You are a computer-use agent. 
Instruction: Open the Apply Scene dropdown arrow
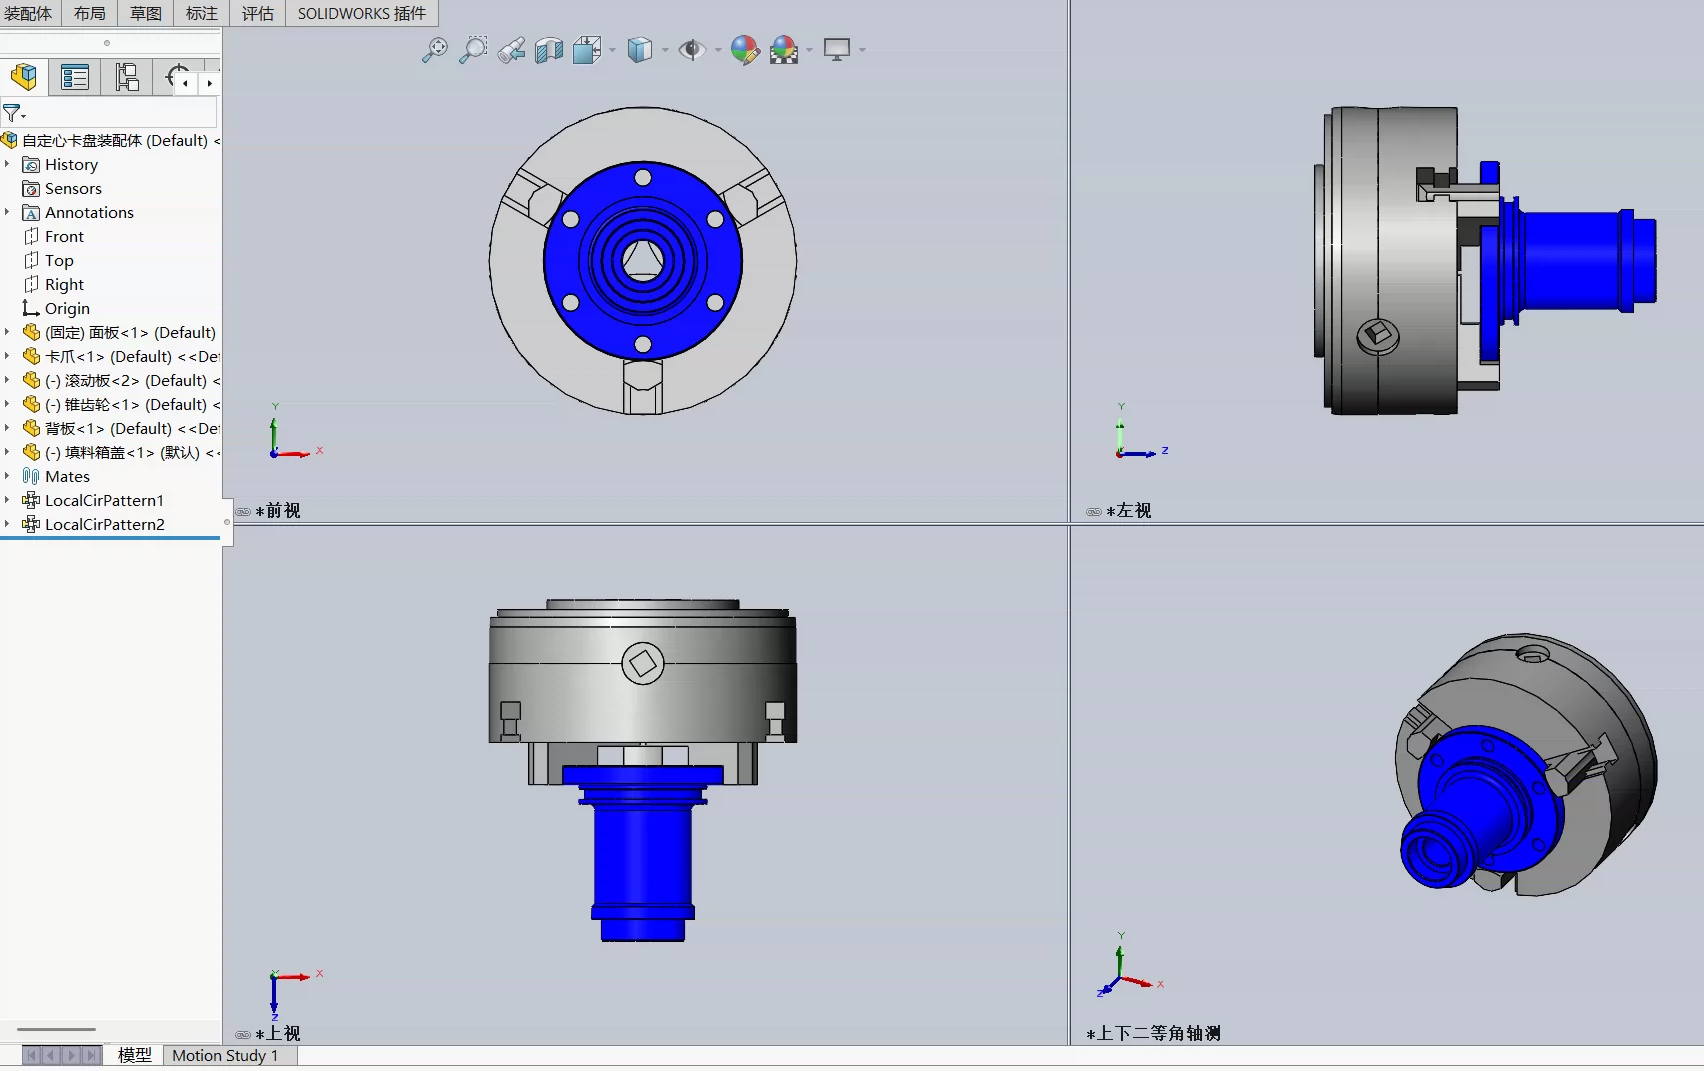pyautogui.click(x=810, y=50)
